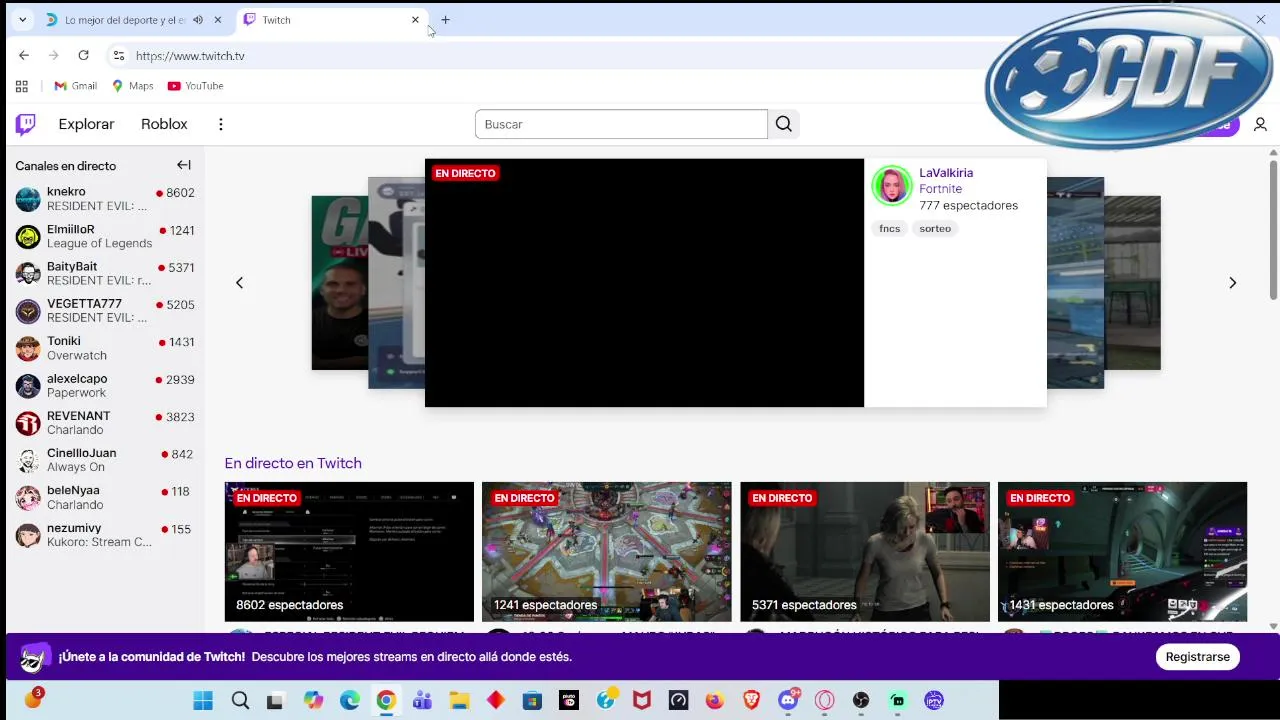Click alexelcapo channel avatar in sidebar
1280x720 pixels.
[28, 385]
